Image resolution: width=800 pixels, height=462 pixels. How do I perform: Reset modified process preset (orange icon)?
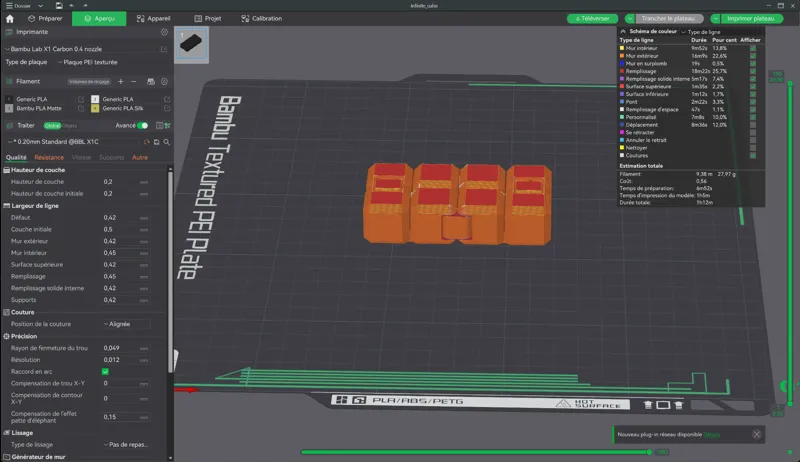(x=147, y=142)
